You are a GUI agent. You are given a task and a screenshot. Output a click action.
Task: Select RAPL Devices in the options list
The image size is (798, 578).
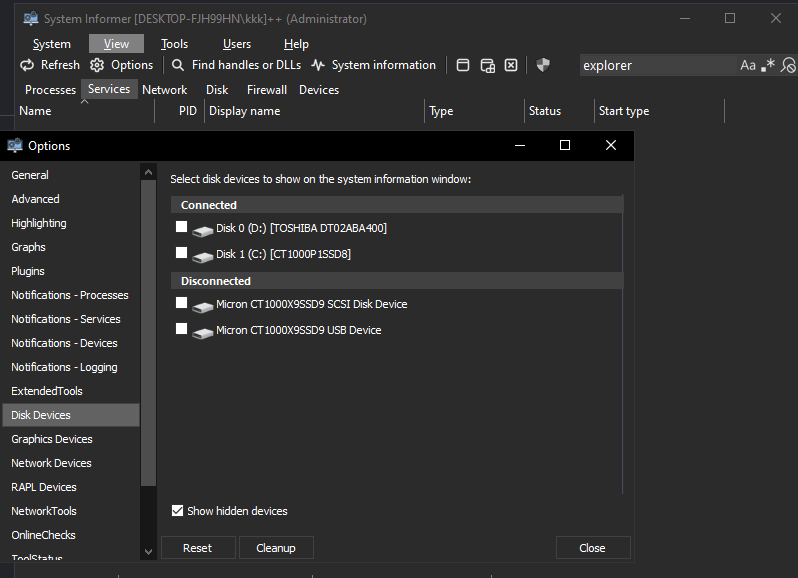[x=71, y=487]
